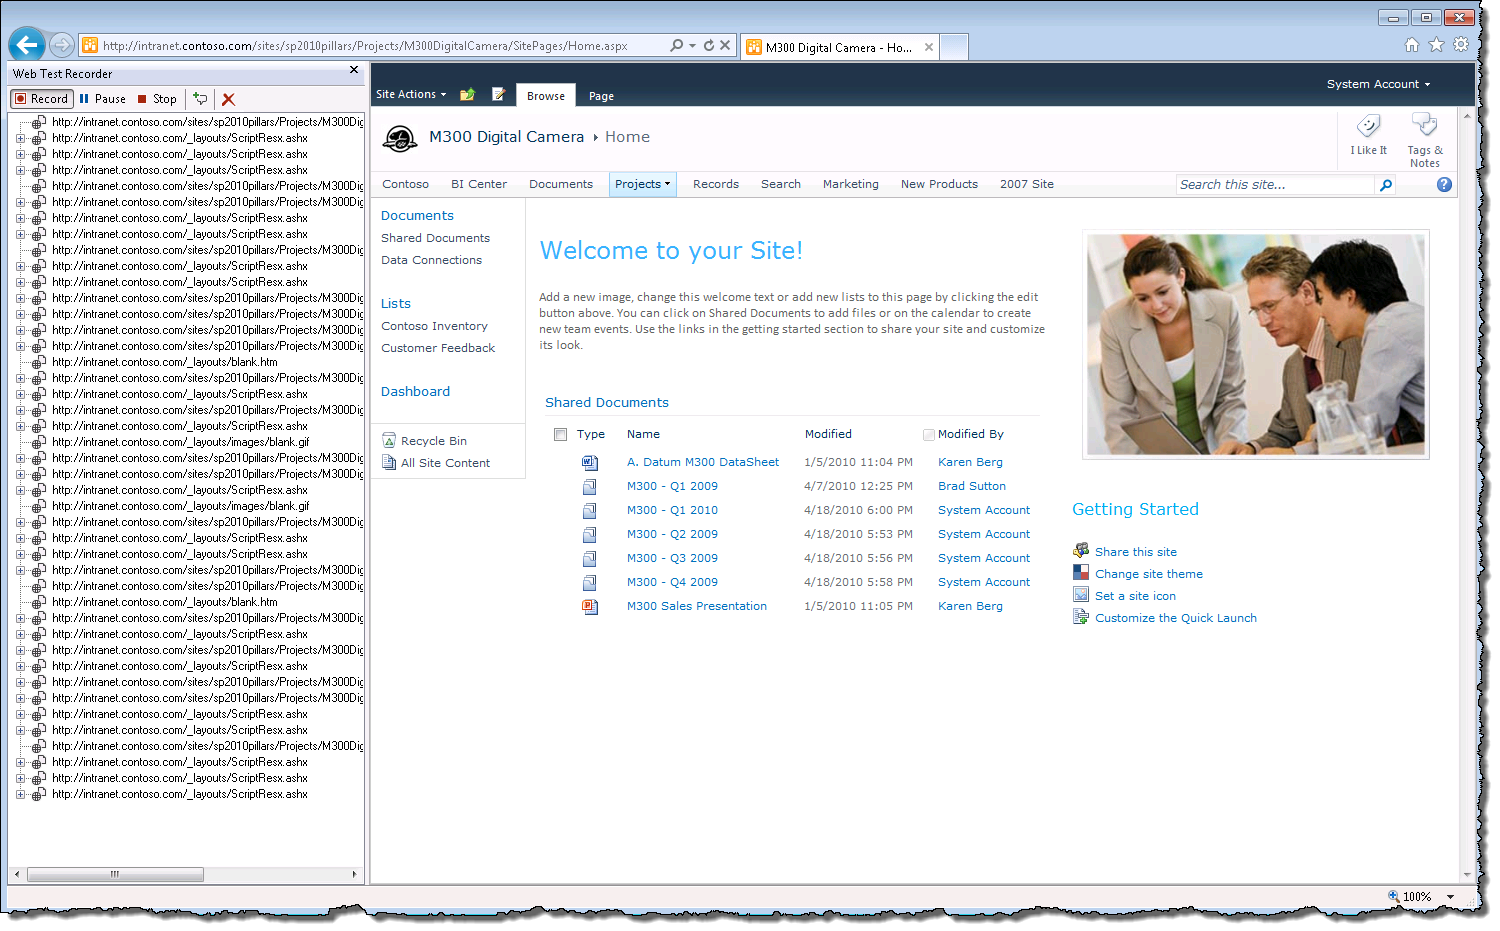
Task: Click the I Like It icon
Action: (1368, 135)
